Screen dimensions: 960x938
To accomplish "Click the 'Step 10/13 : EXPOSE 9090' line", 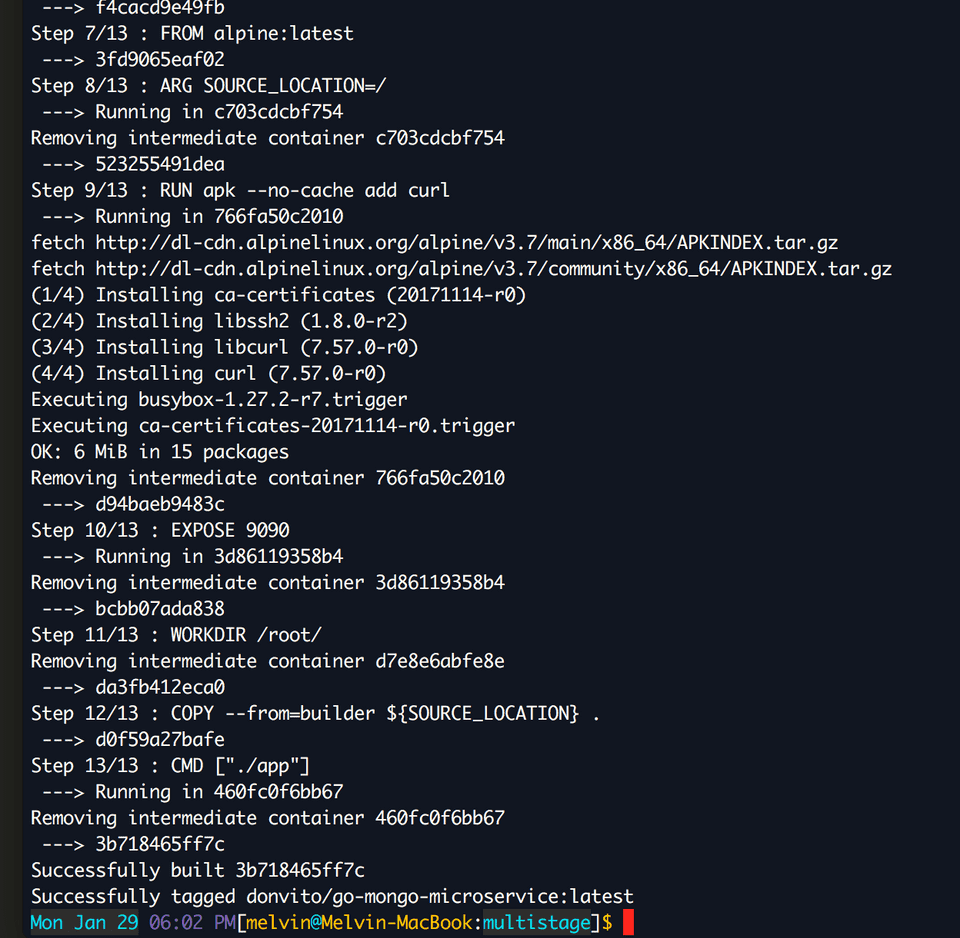I will click(x=160, y=530).
